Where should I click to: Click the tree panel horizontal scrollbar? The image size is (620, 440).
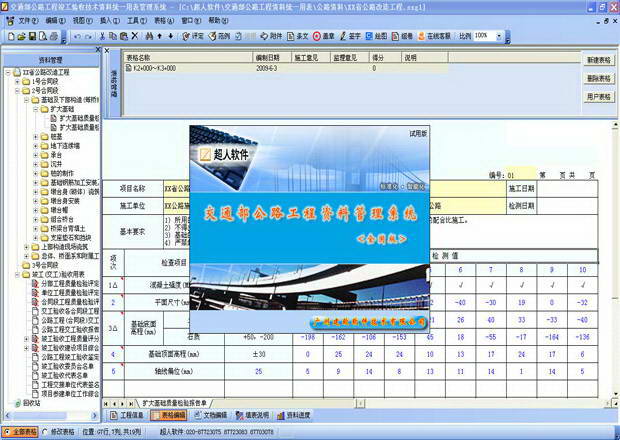click(x=50, y=415)
